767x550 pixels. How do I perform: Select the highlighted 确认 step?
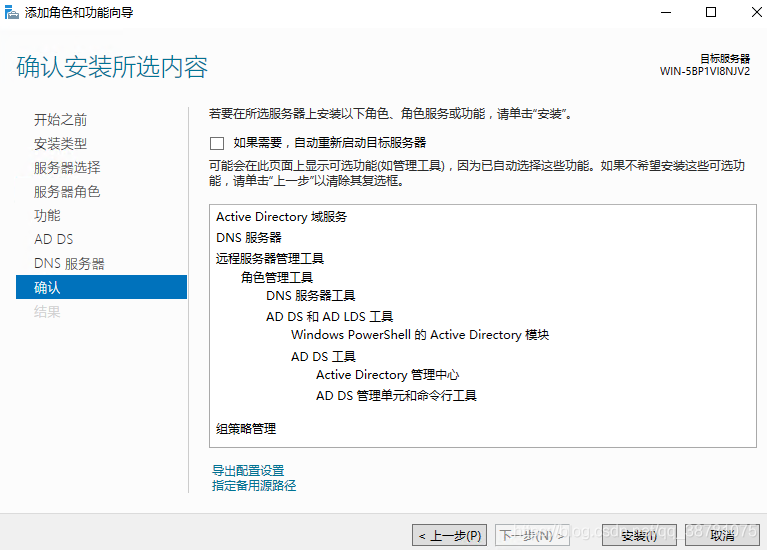(x=101, y=287)
